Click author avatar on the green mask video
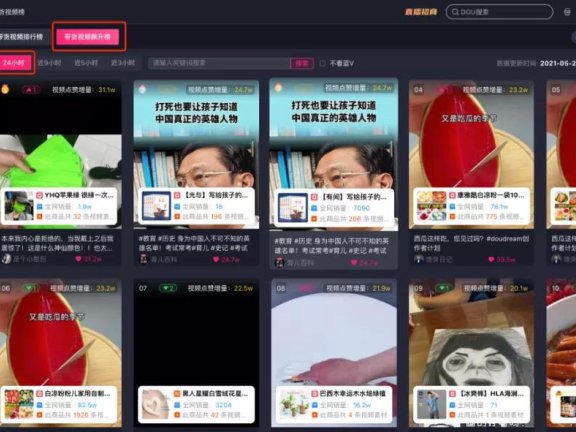 point(6,259)
